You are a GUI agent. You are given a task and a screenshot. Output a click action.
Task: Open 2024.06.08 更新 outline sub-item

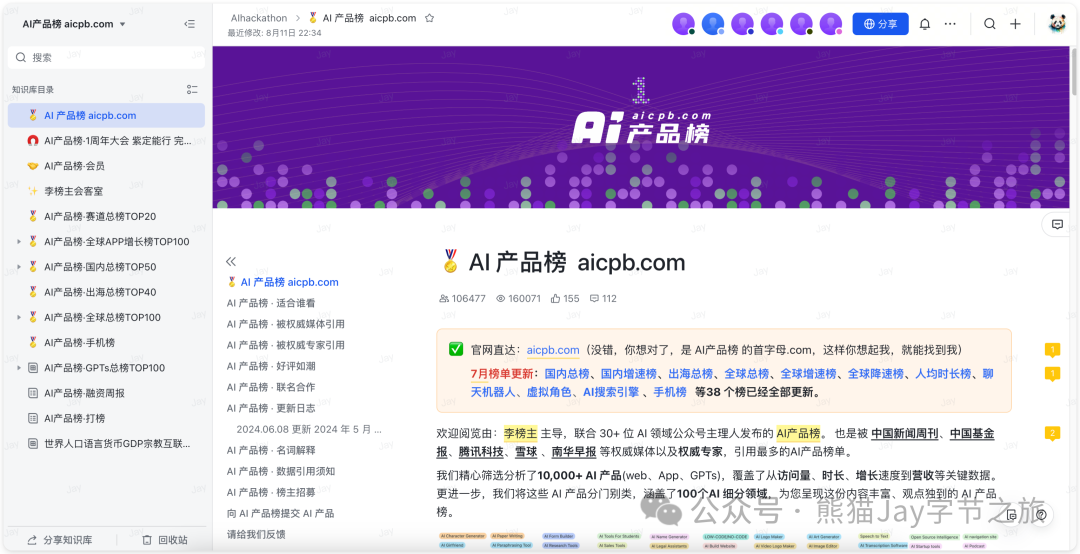click(309, 429)
